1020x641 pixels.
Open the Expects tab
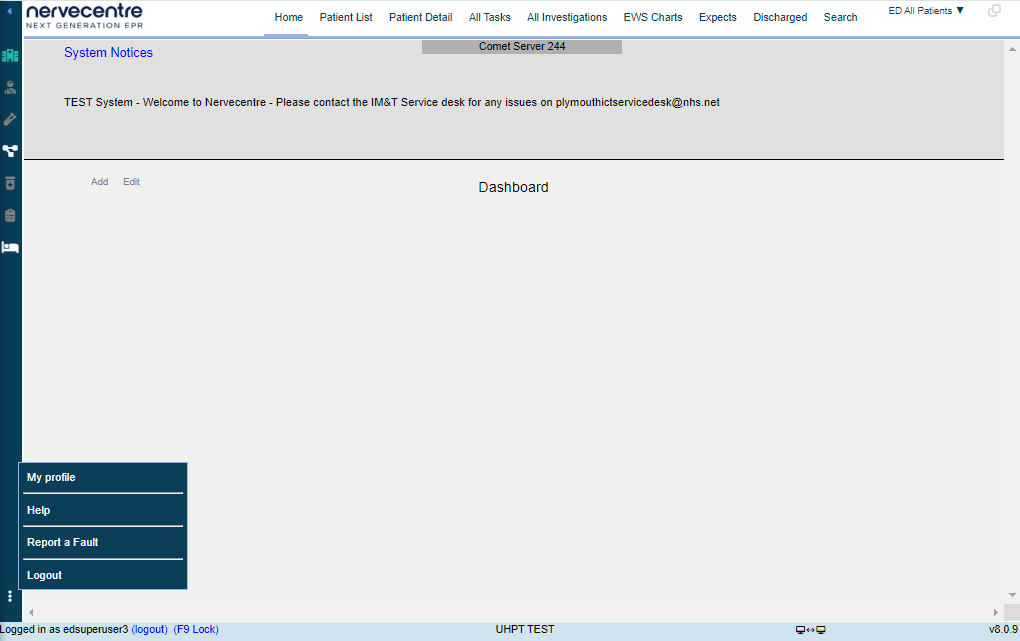click(x=718, y=18)
